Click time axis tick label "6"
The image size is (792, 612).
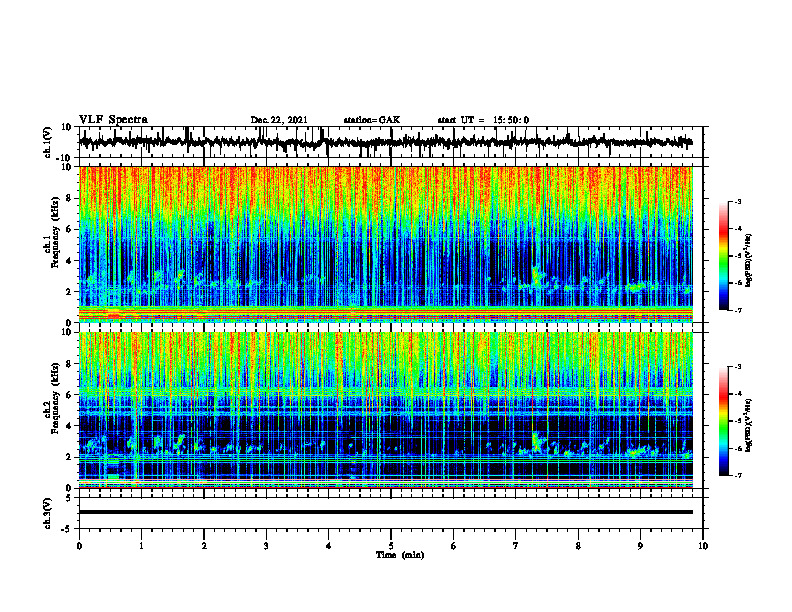[454, 546]
